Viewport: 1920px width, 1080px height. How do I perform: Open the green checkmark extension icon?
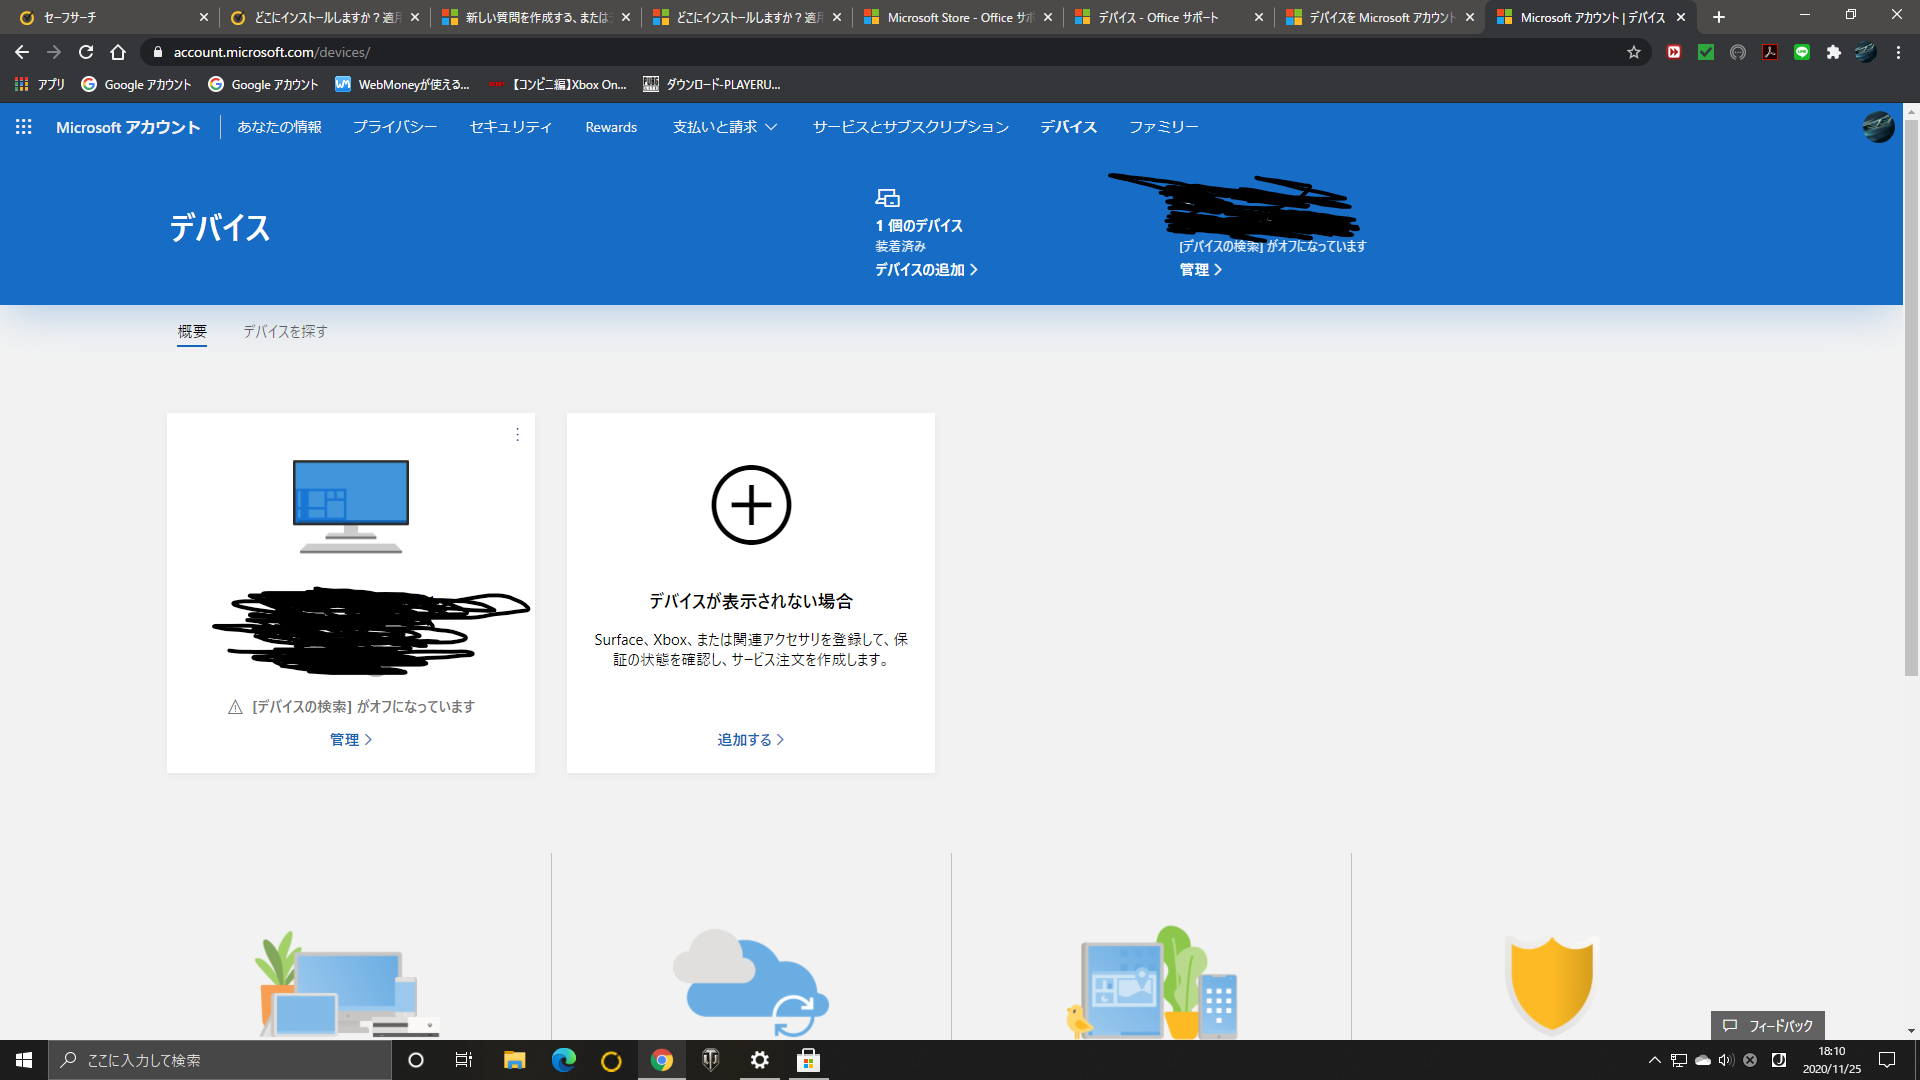click(x=1706, y=52)
